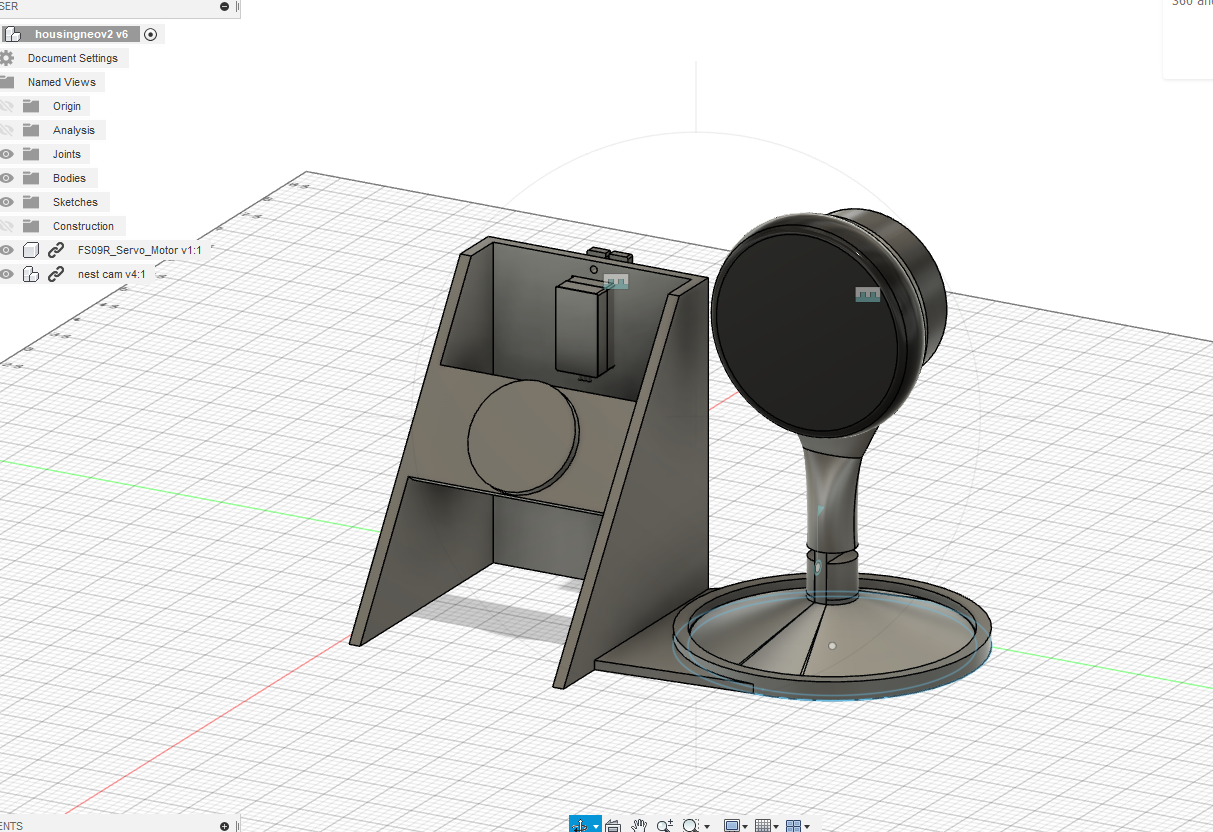Click Named Views in browser tree
1213x832 pixels.
tap(62, 82)
